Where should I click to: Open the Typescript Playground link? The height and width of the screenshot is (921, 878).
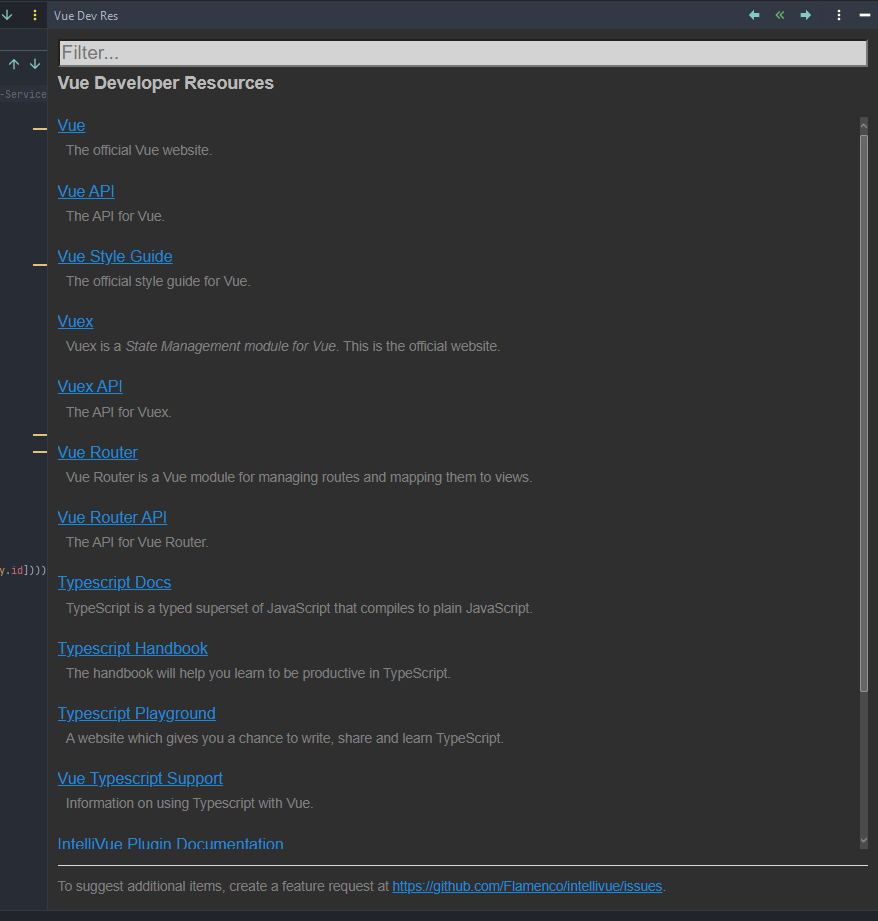click(x=136, y=714)
